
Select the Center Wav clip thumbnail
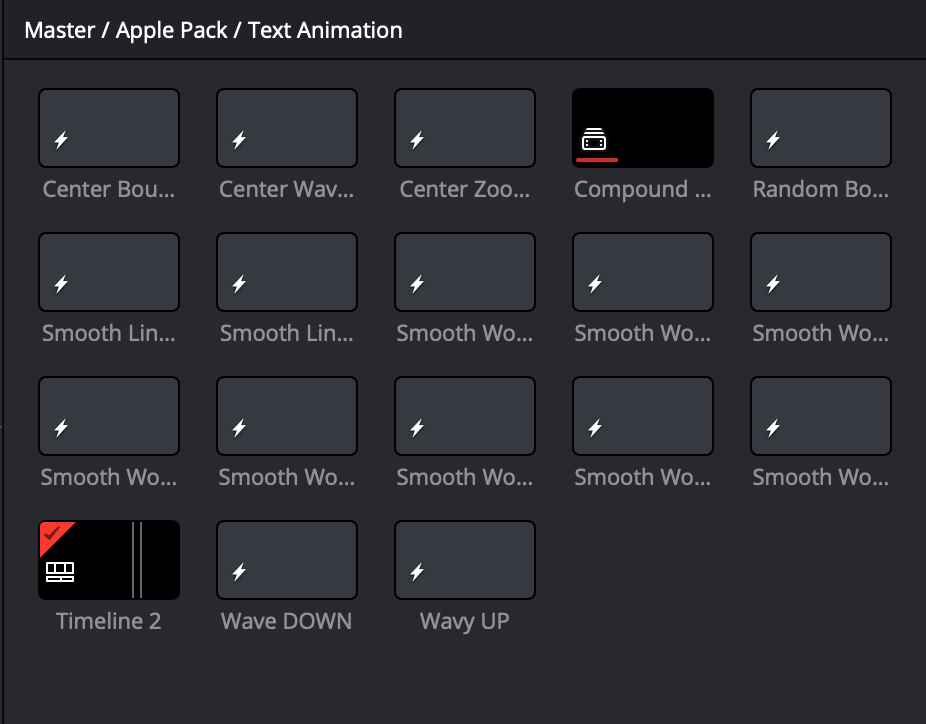click(x=287, y=127)
